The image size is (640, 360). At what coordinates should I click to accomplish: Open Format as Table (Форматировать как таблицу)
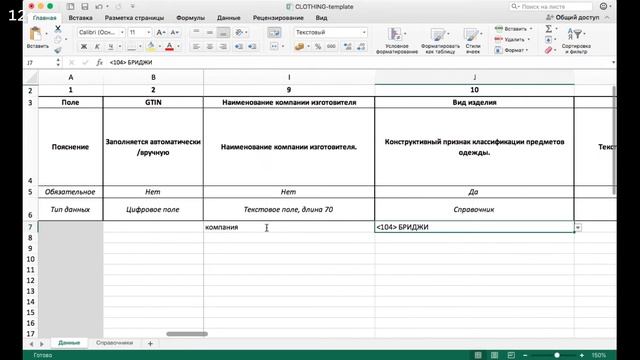pyautogui.click(x=440, y=41)
